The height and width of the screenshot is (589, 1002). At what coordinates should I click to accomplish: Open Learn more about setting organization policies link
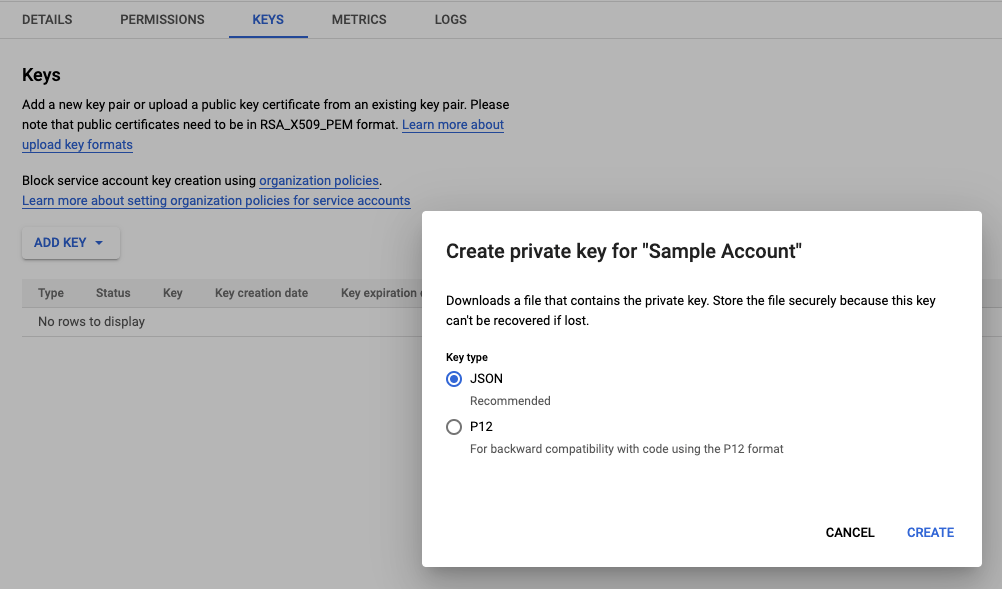coord(216,201)
